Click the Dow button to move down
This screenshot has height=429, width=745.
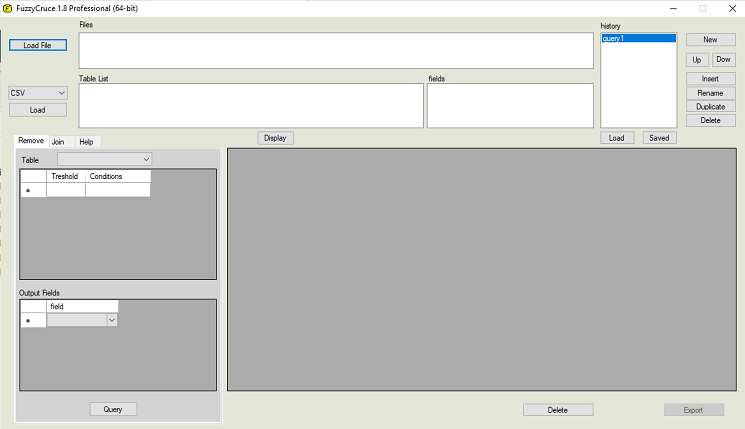coord(723,60)
